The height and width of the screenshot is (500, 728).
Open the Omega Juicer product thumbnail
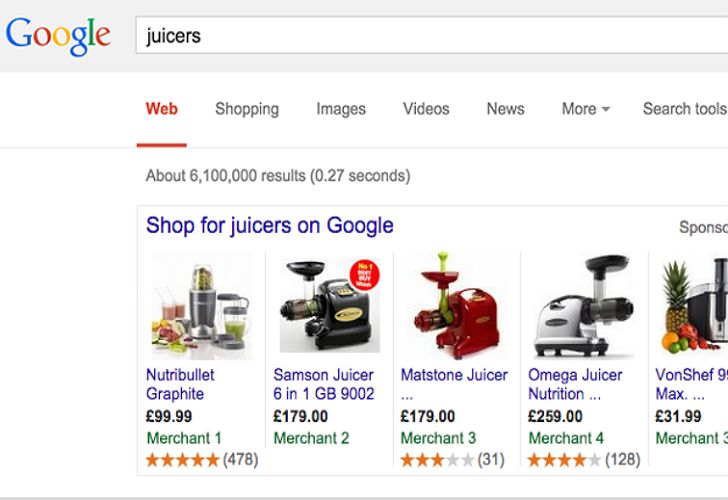(x=584, y=306)
